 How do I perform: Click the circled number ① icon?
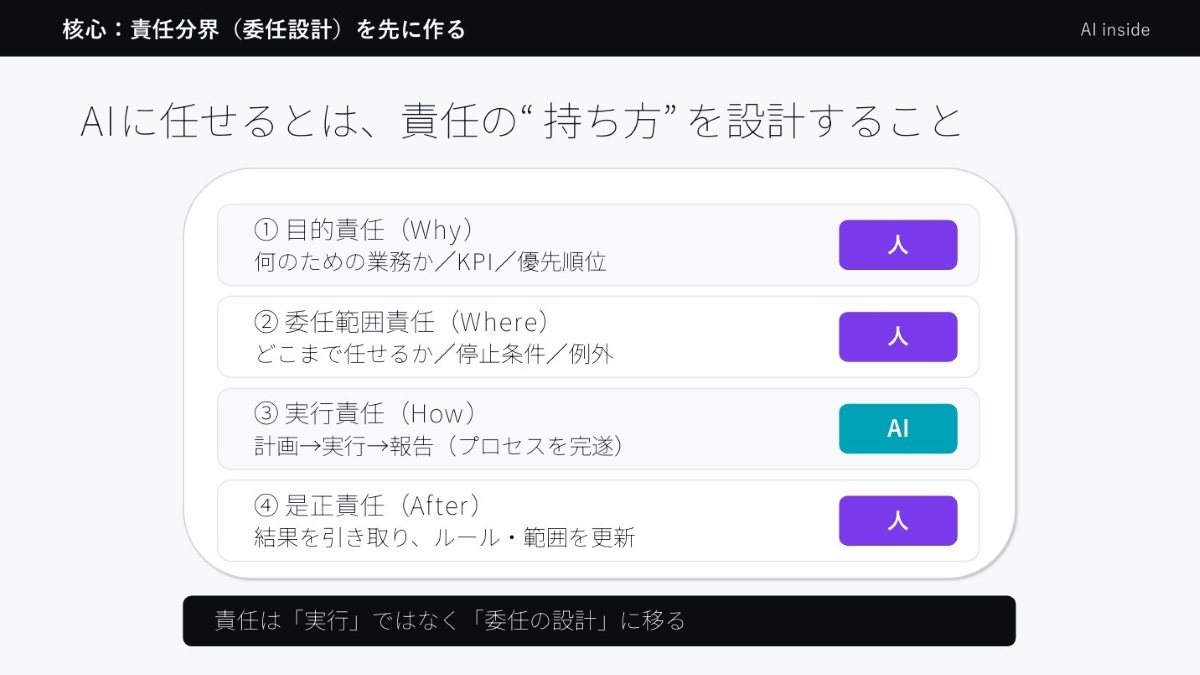265,230
